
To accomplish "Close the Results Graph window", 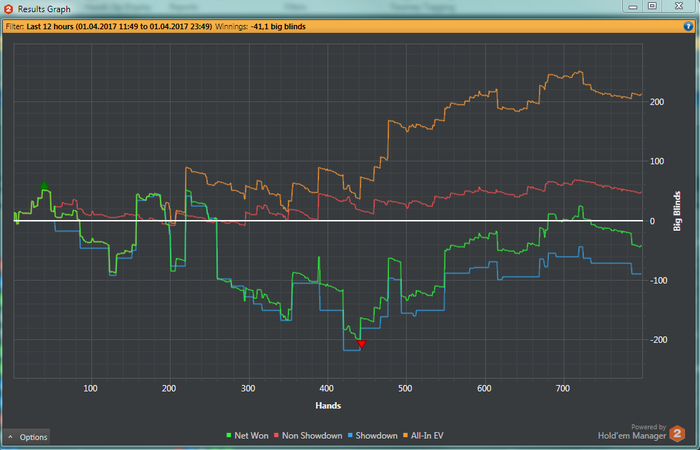I will [x=679, y=6].
